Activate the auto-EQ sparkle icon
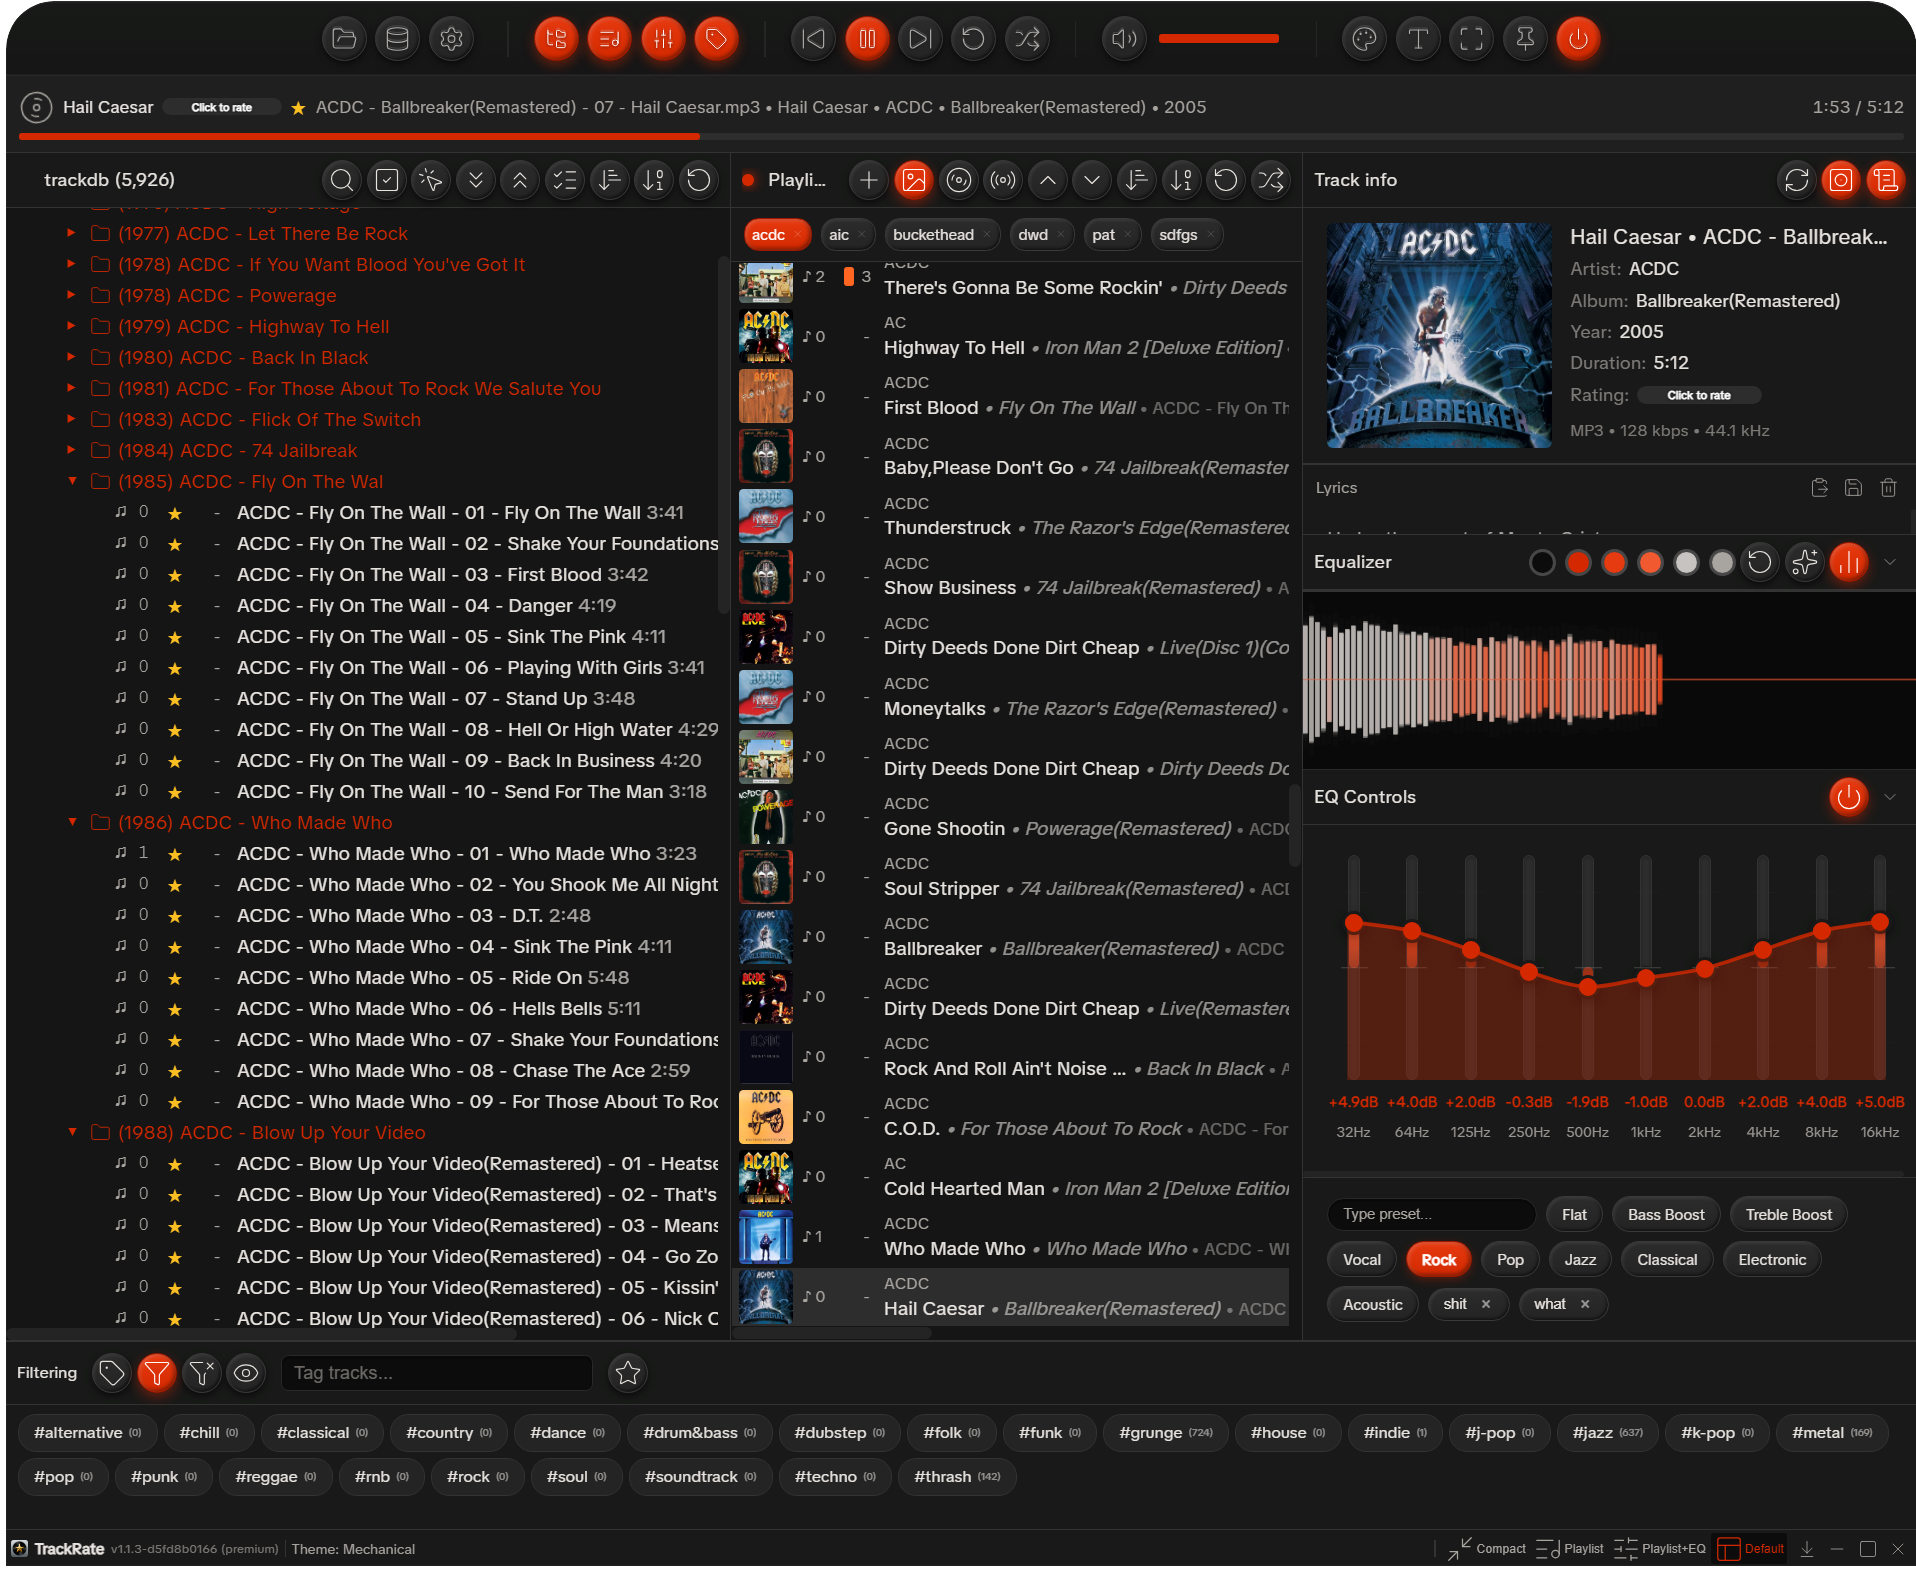The height and width of the screenshot is (1569, 1916). [x=1805, y=562]
